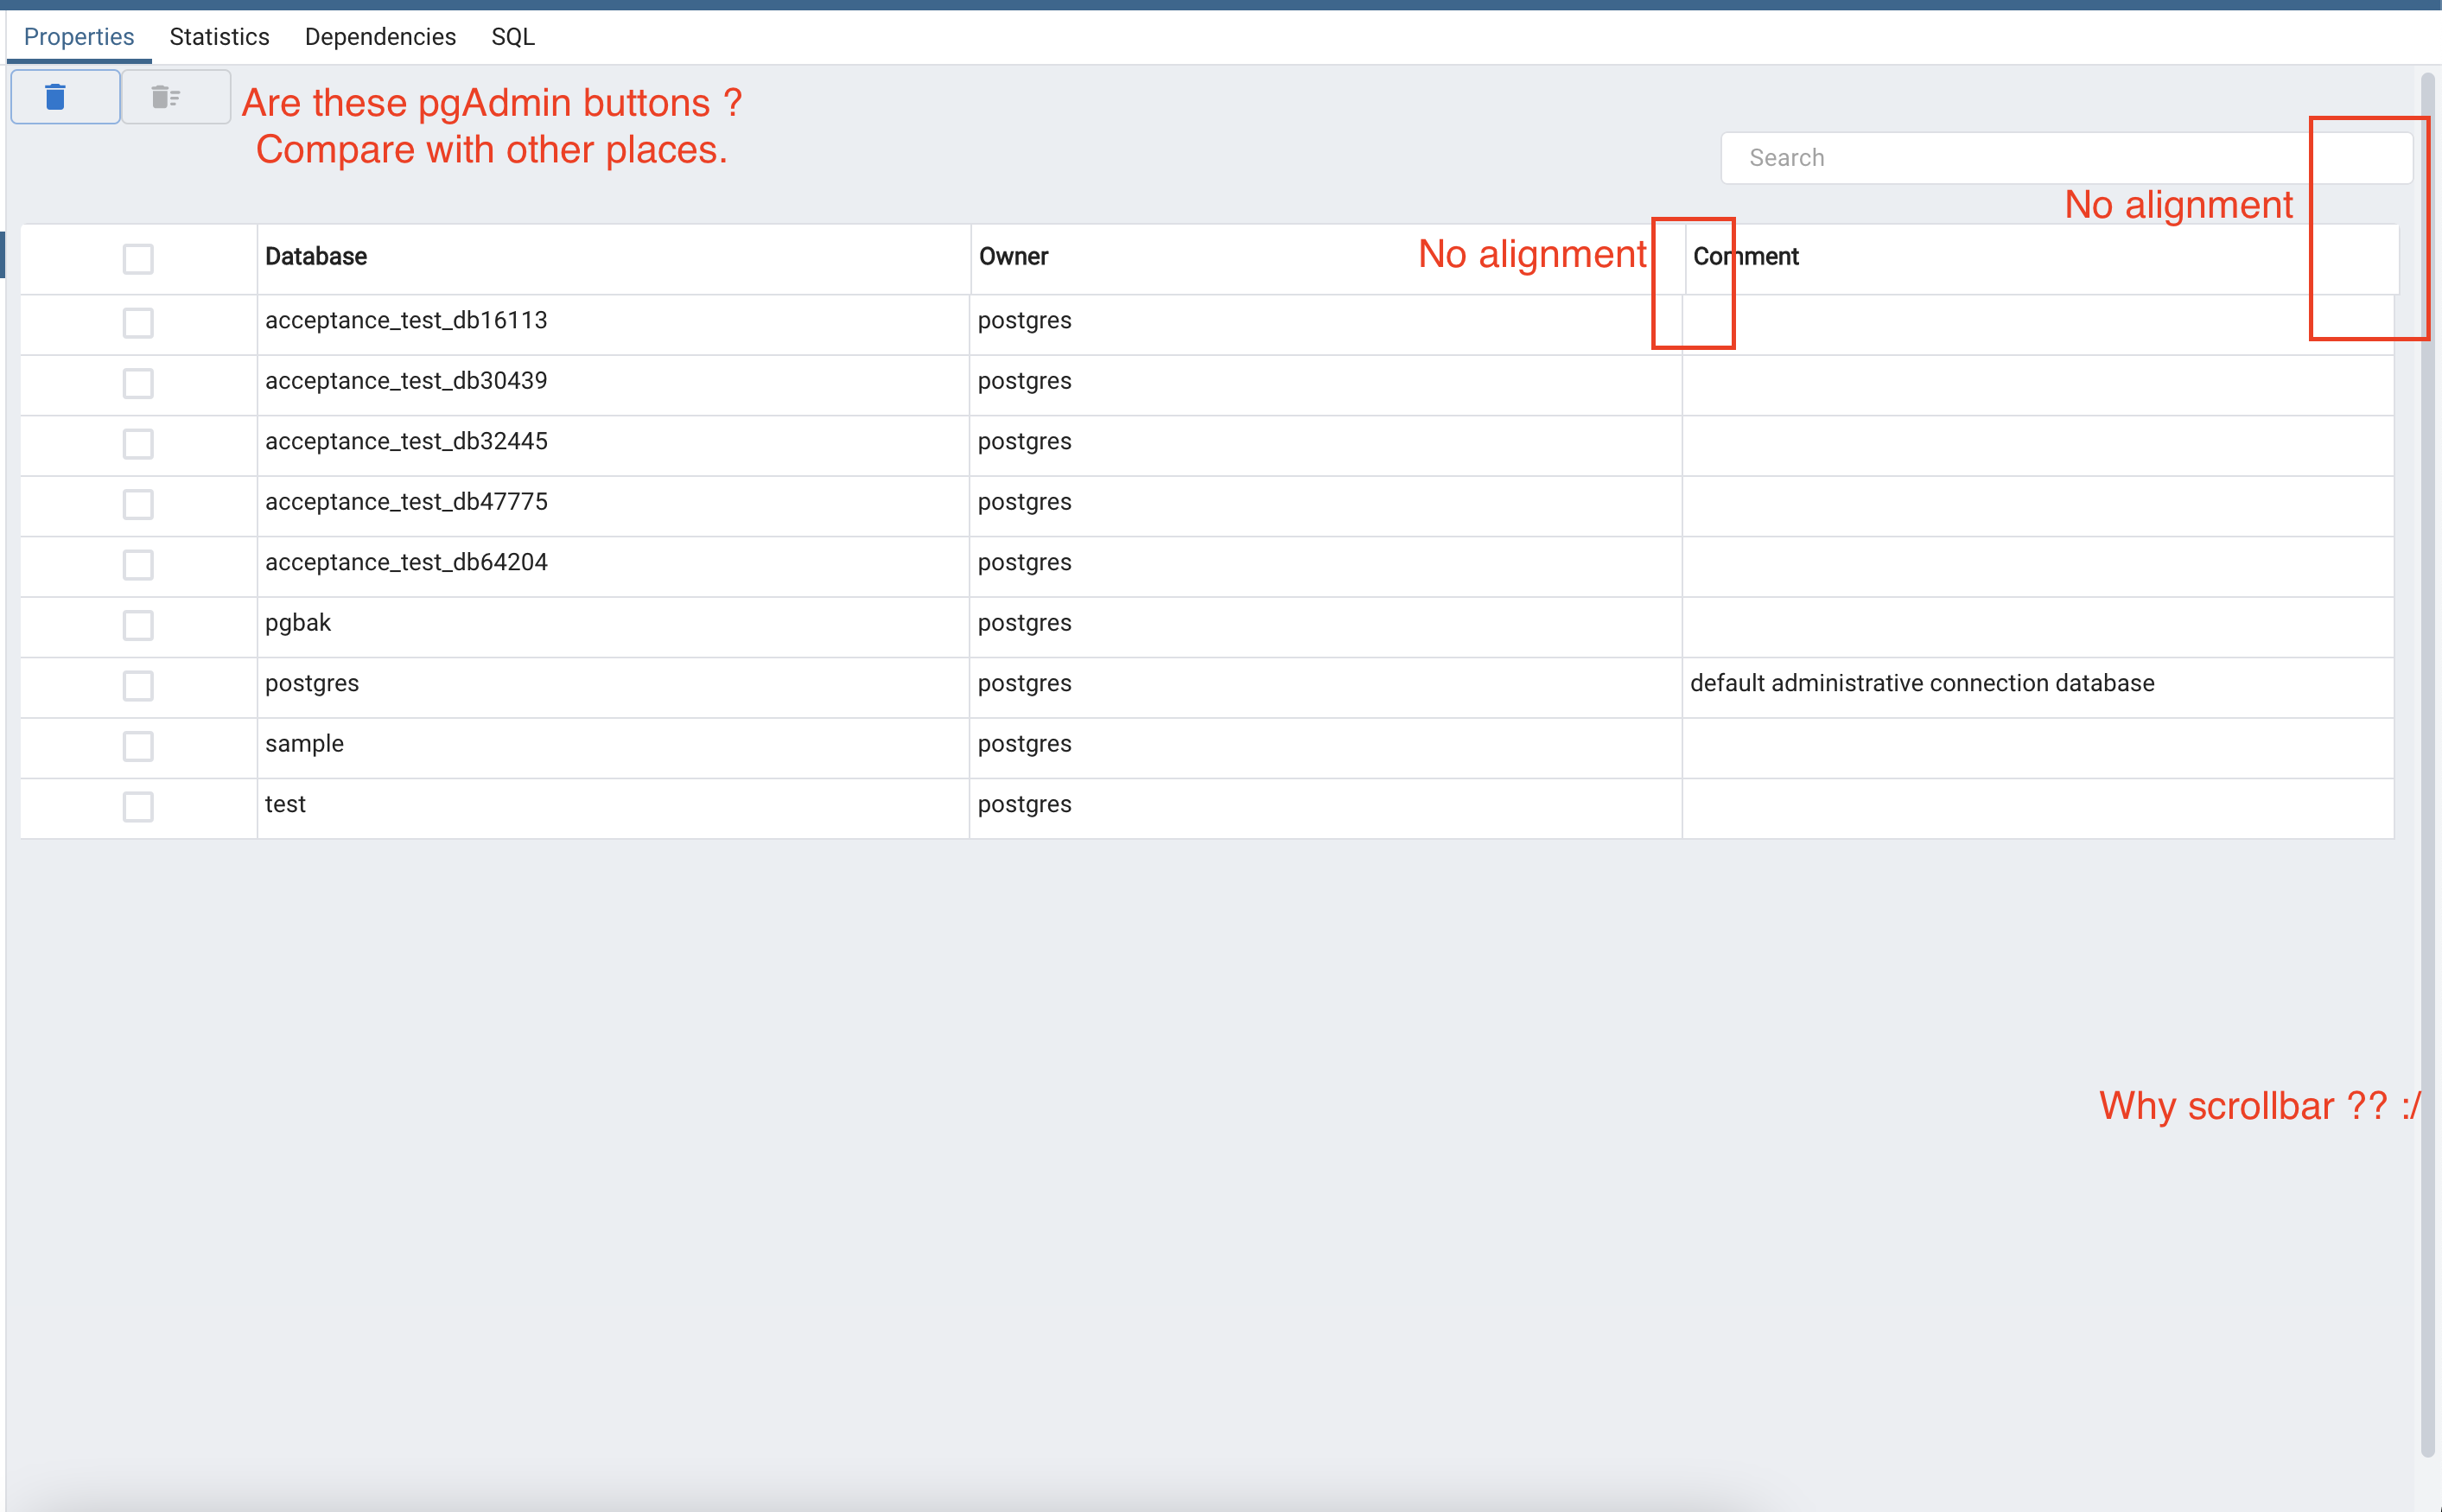Click the blue delete trash icon
2442x1512 pixels.
56,97
